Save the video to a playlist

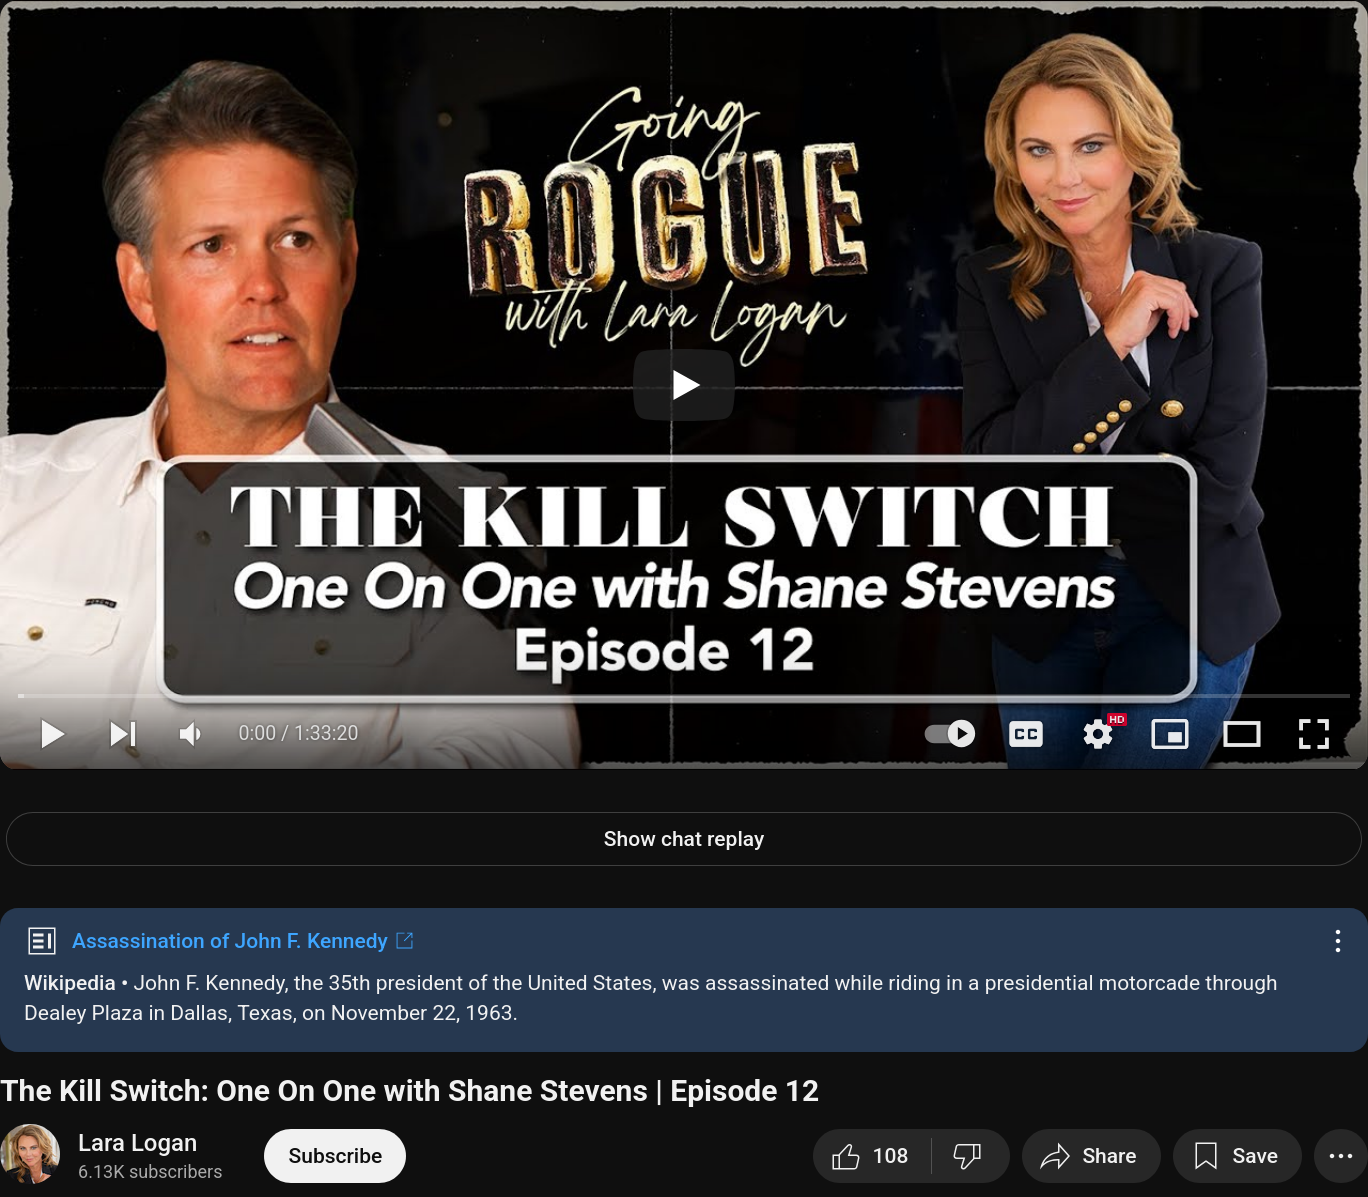[x=1237, y=1157]
